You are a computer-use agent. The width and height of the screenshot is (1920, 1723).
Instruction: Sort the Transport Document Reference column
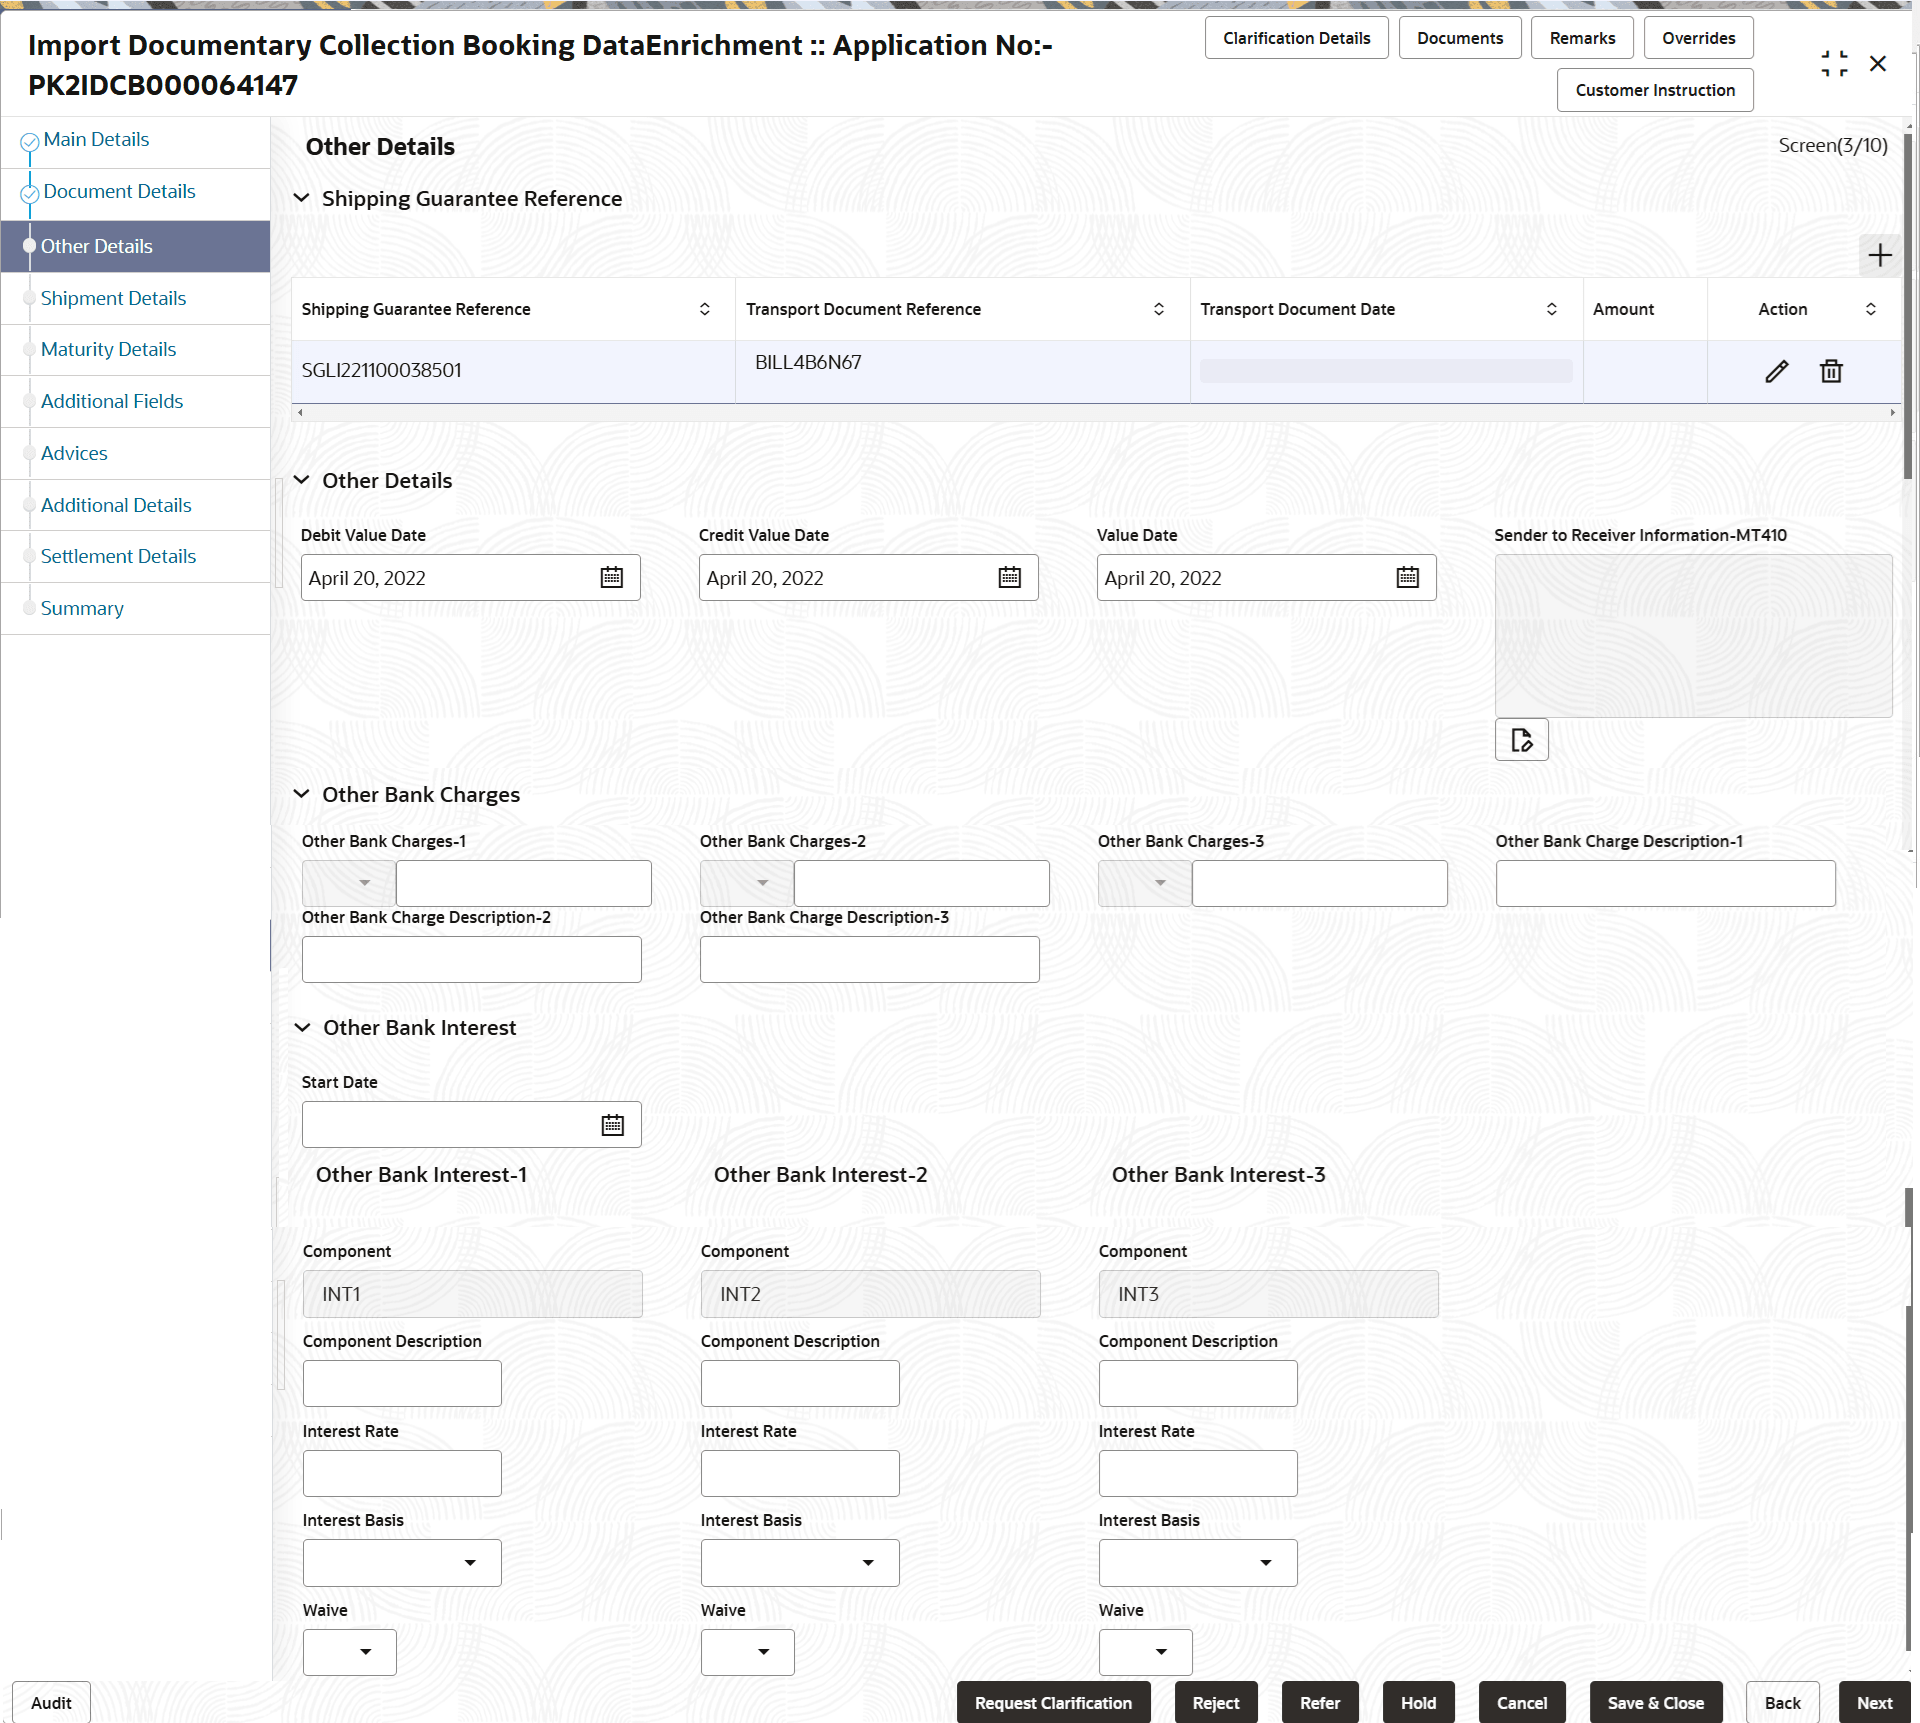coord(1159,309)
